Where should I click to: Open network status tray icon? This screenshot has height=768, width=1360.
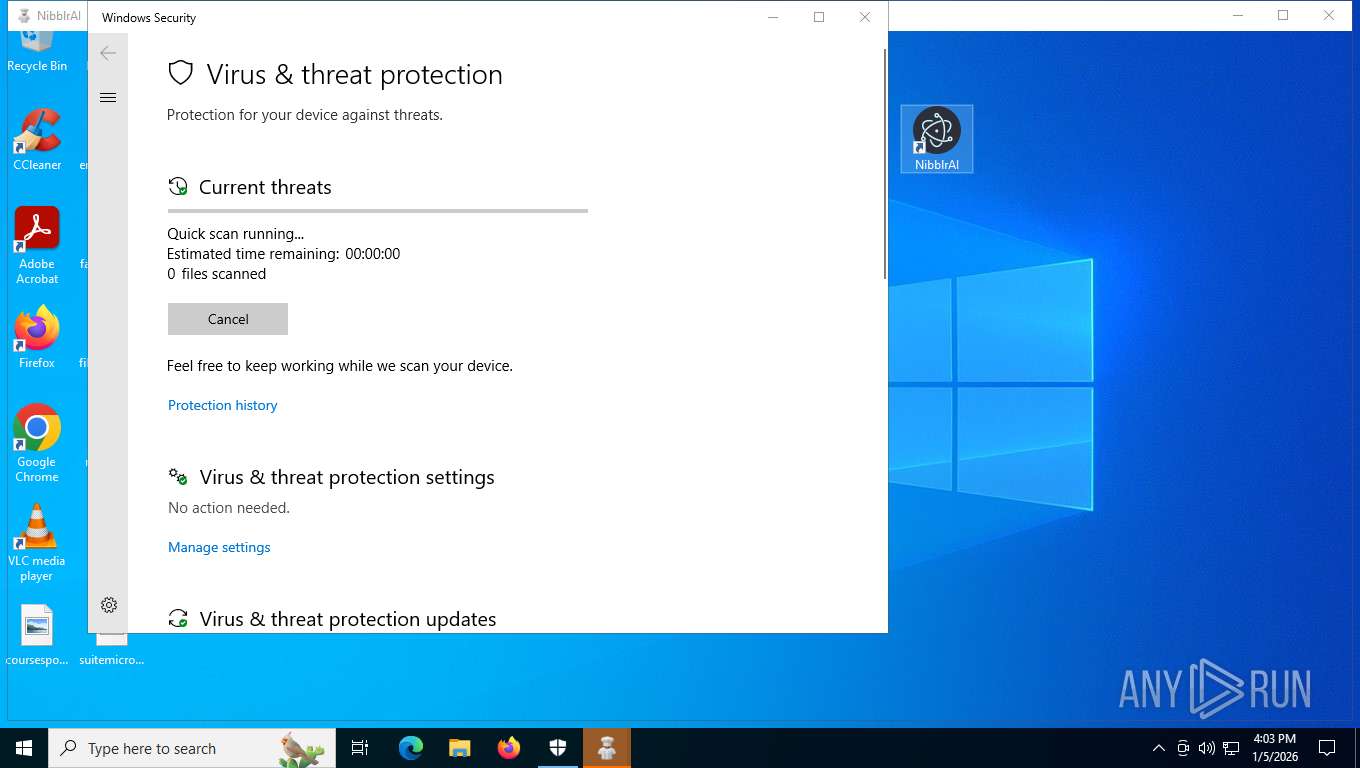point(1231,748)
